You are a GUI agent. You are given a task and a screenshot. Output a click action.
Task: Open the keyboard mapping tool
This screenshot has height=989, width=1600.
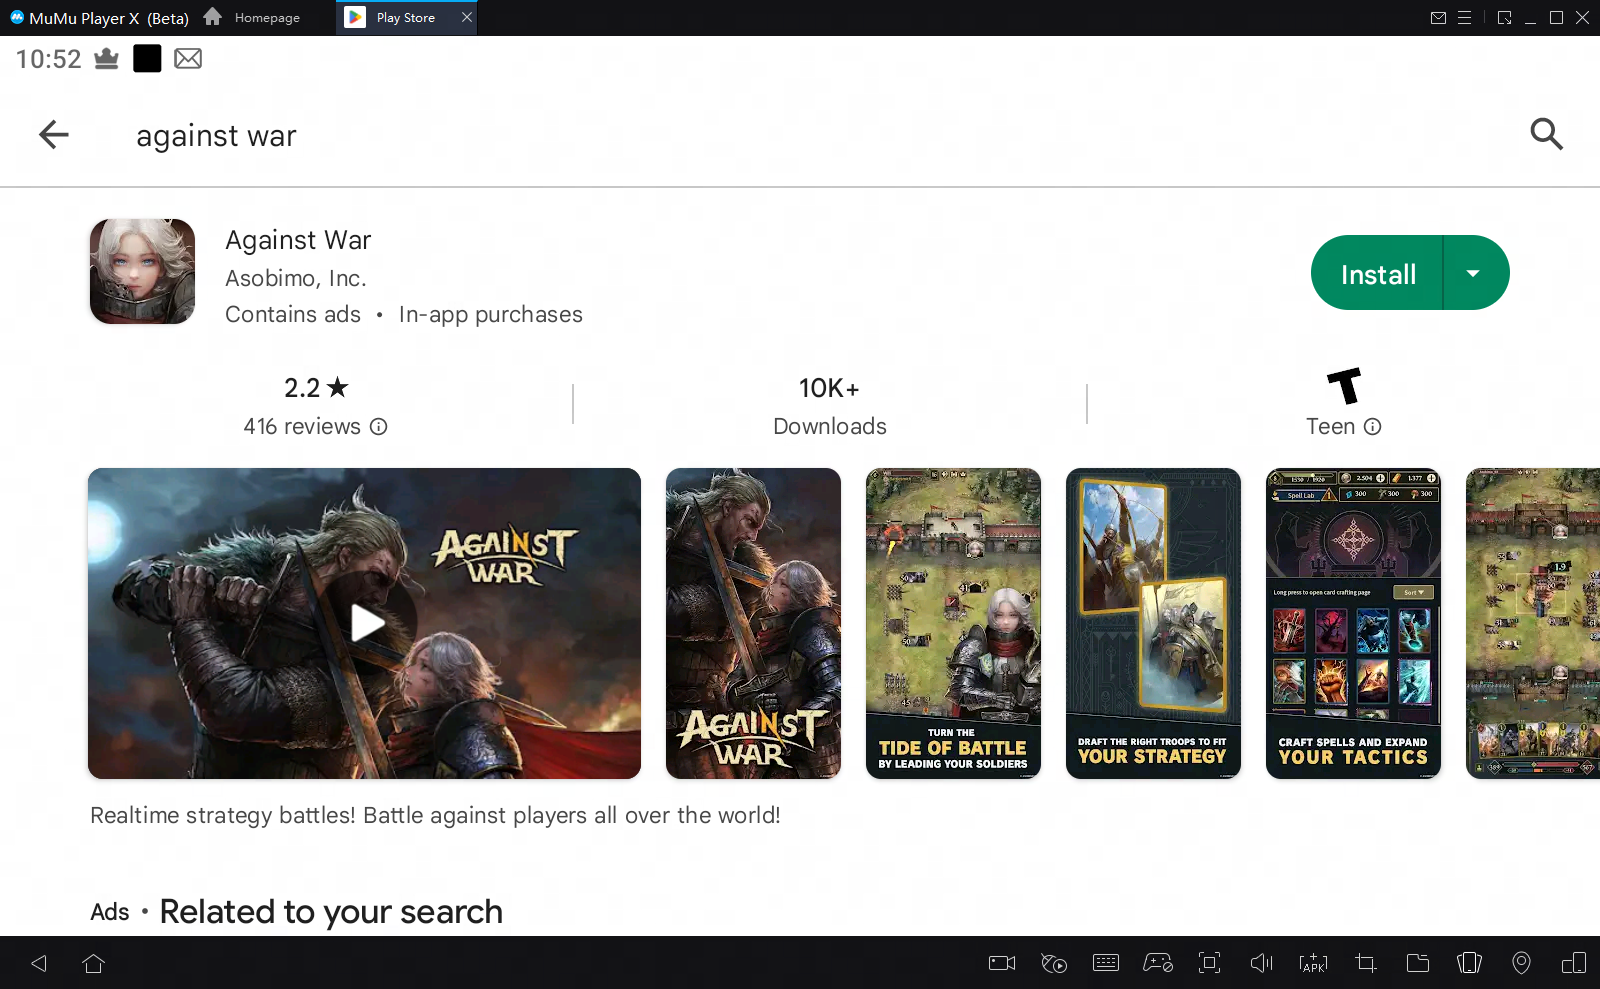1105,962
